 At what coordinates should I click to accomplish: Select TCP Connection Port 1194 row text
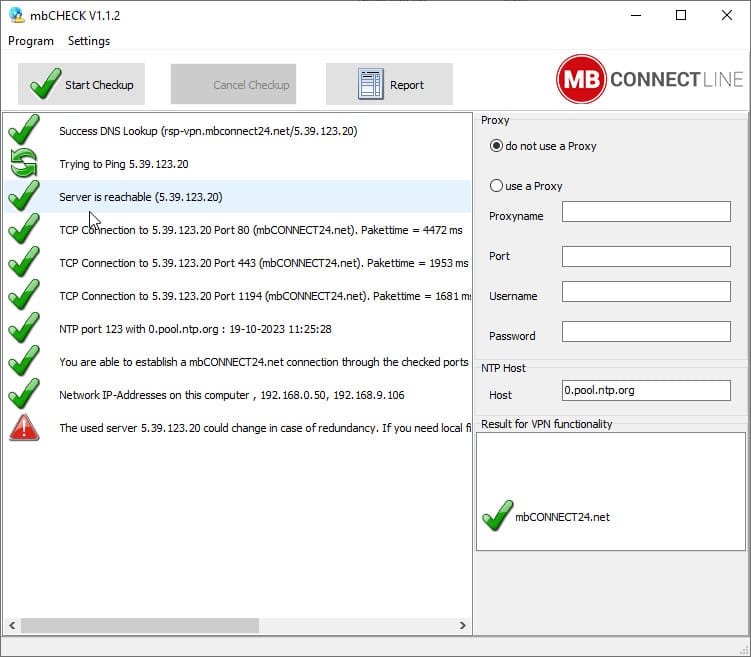265,296
